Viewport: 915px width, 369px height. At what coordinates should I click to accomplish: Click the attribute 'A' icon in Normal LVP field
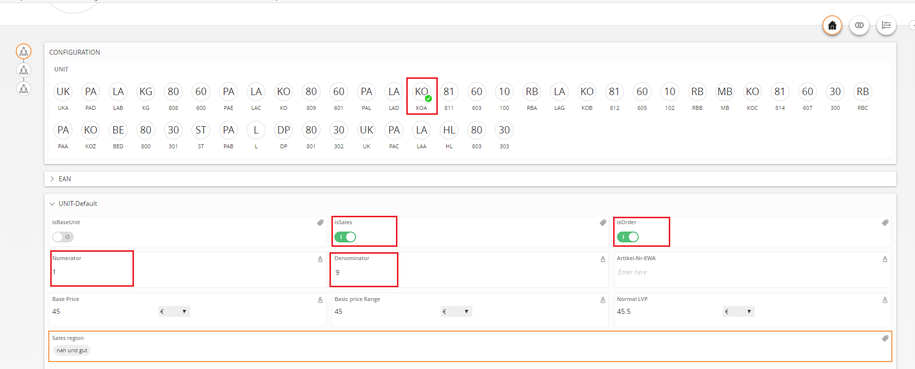885,300
